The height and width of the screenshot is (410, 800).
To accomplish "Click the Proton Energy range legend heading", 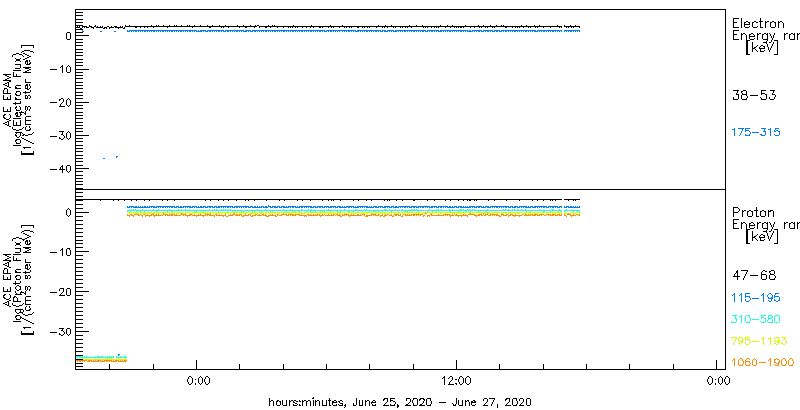I will (x=765, y=219).
